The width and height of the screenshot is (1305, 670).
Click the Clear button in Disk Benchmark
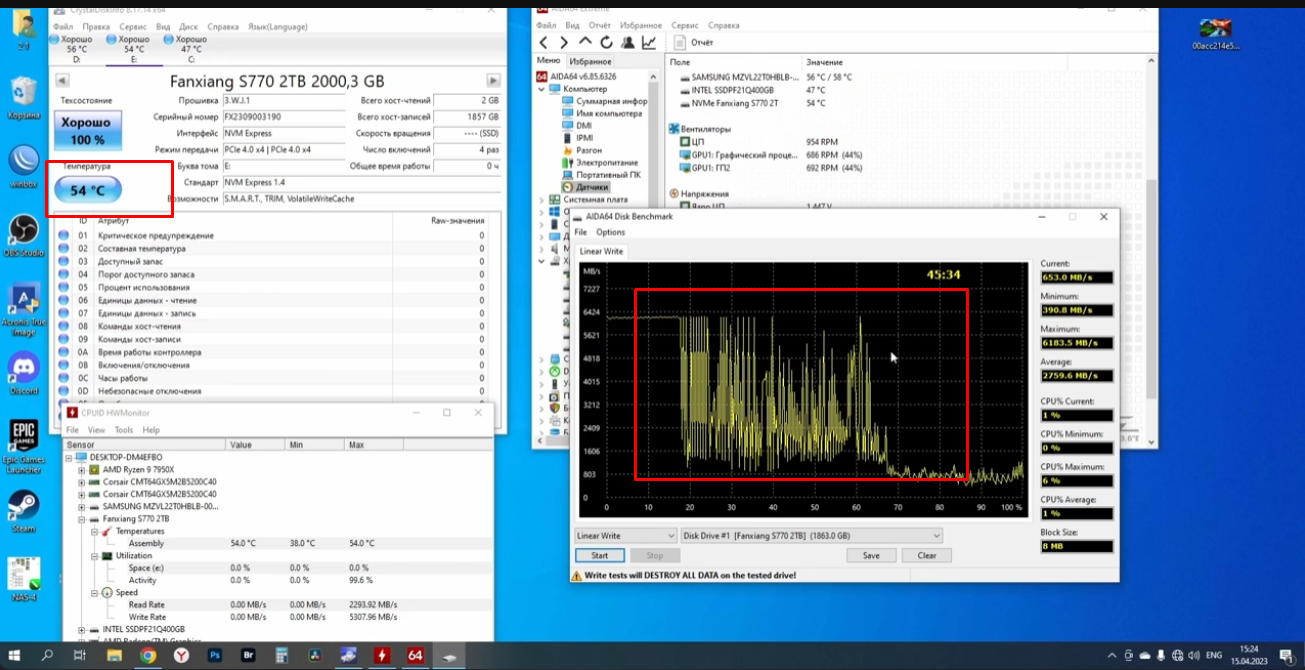point(926,556)
